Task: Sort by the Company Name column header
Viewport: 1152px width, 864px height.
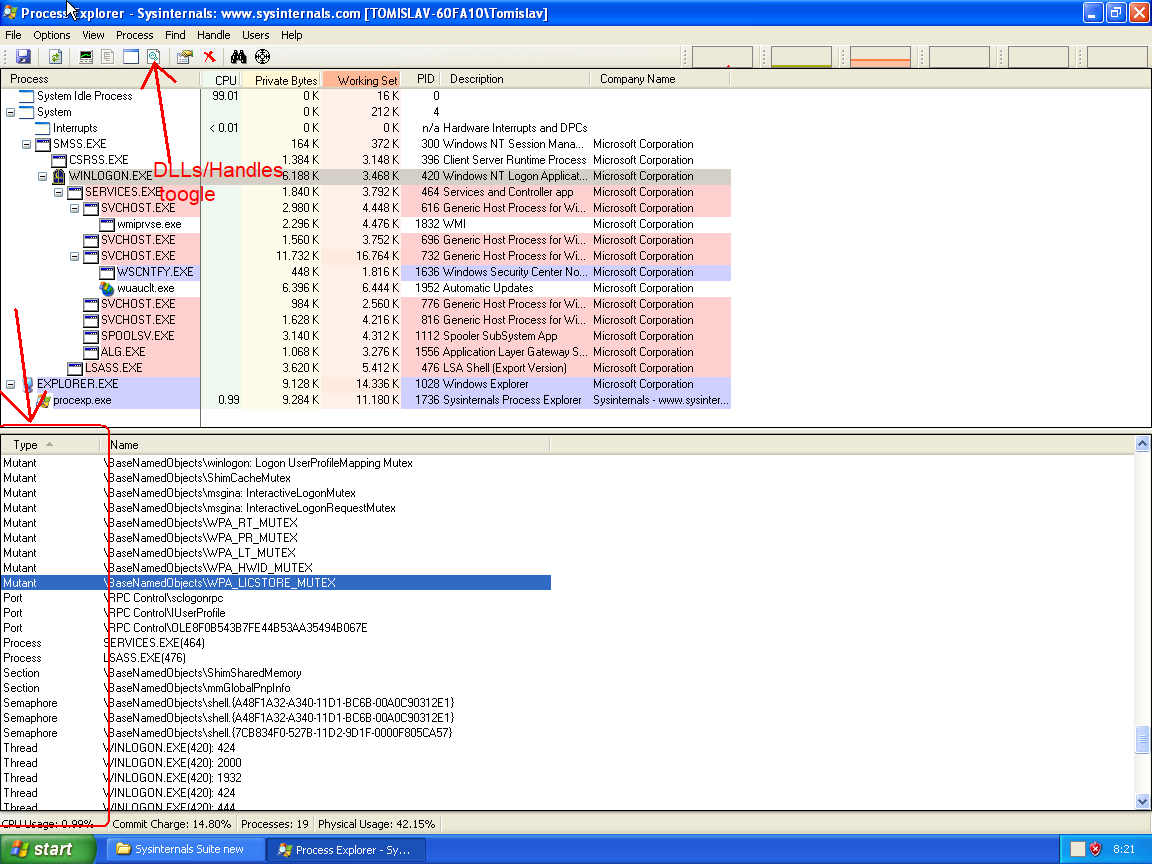Action: 660,79
